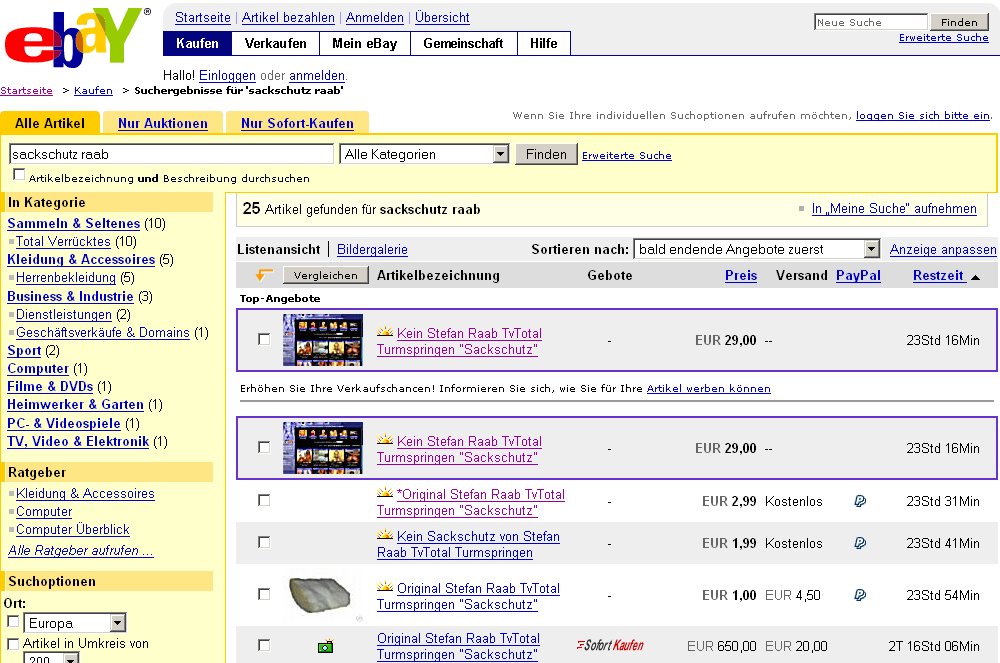
Task: Click the new-listing sunrise icon in the EUR 2,99 row
Action: pos(385,493)
